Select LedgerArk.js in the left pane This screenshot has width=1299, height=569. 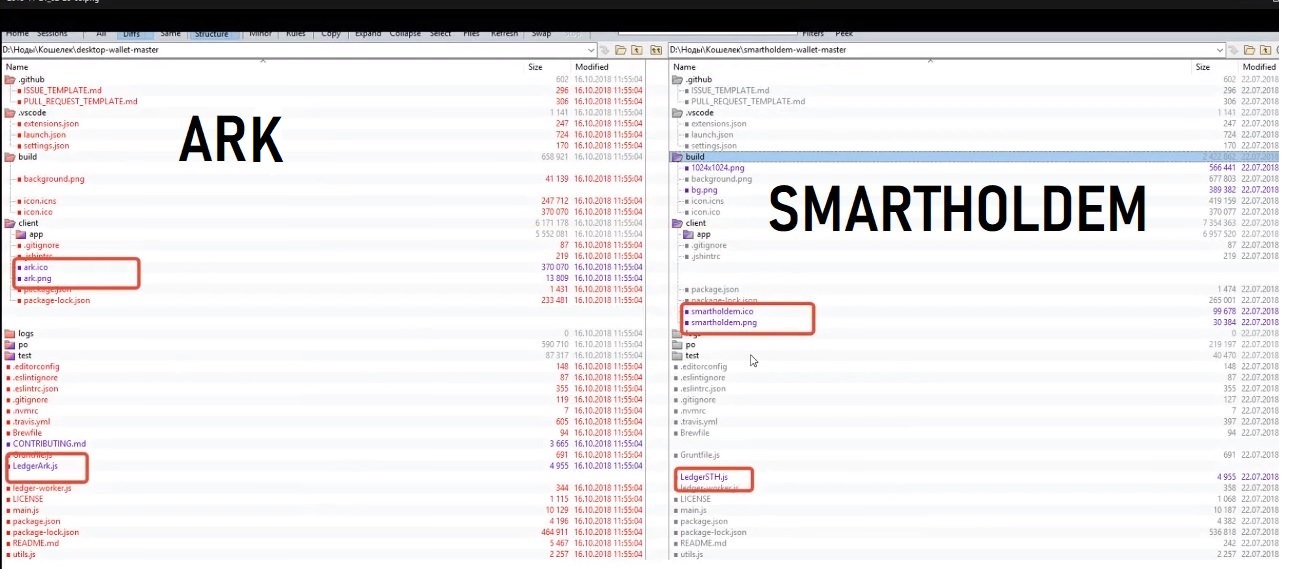coord(36,465)
